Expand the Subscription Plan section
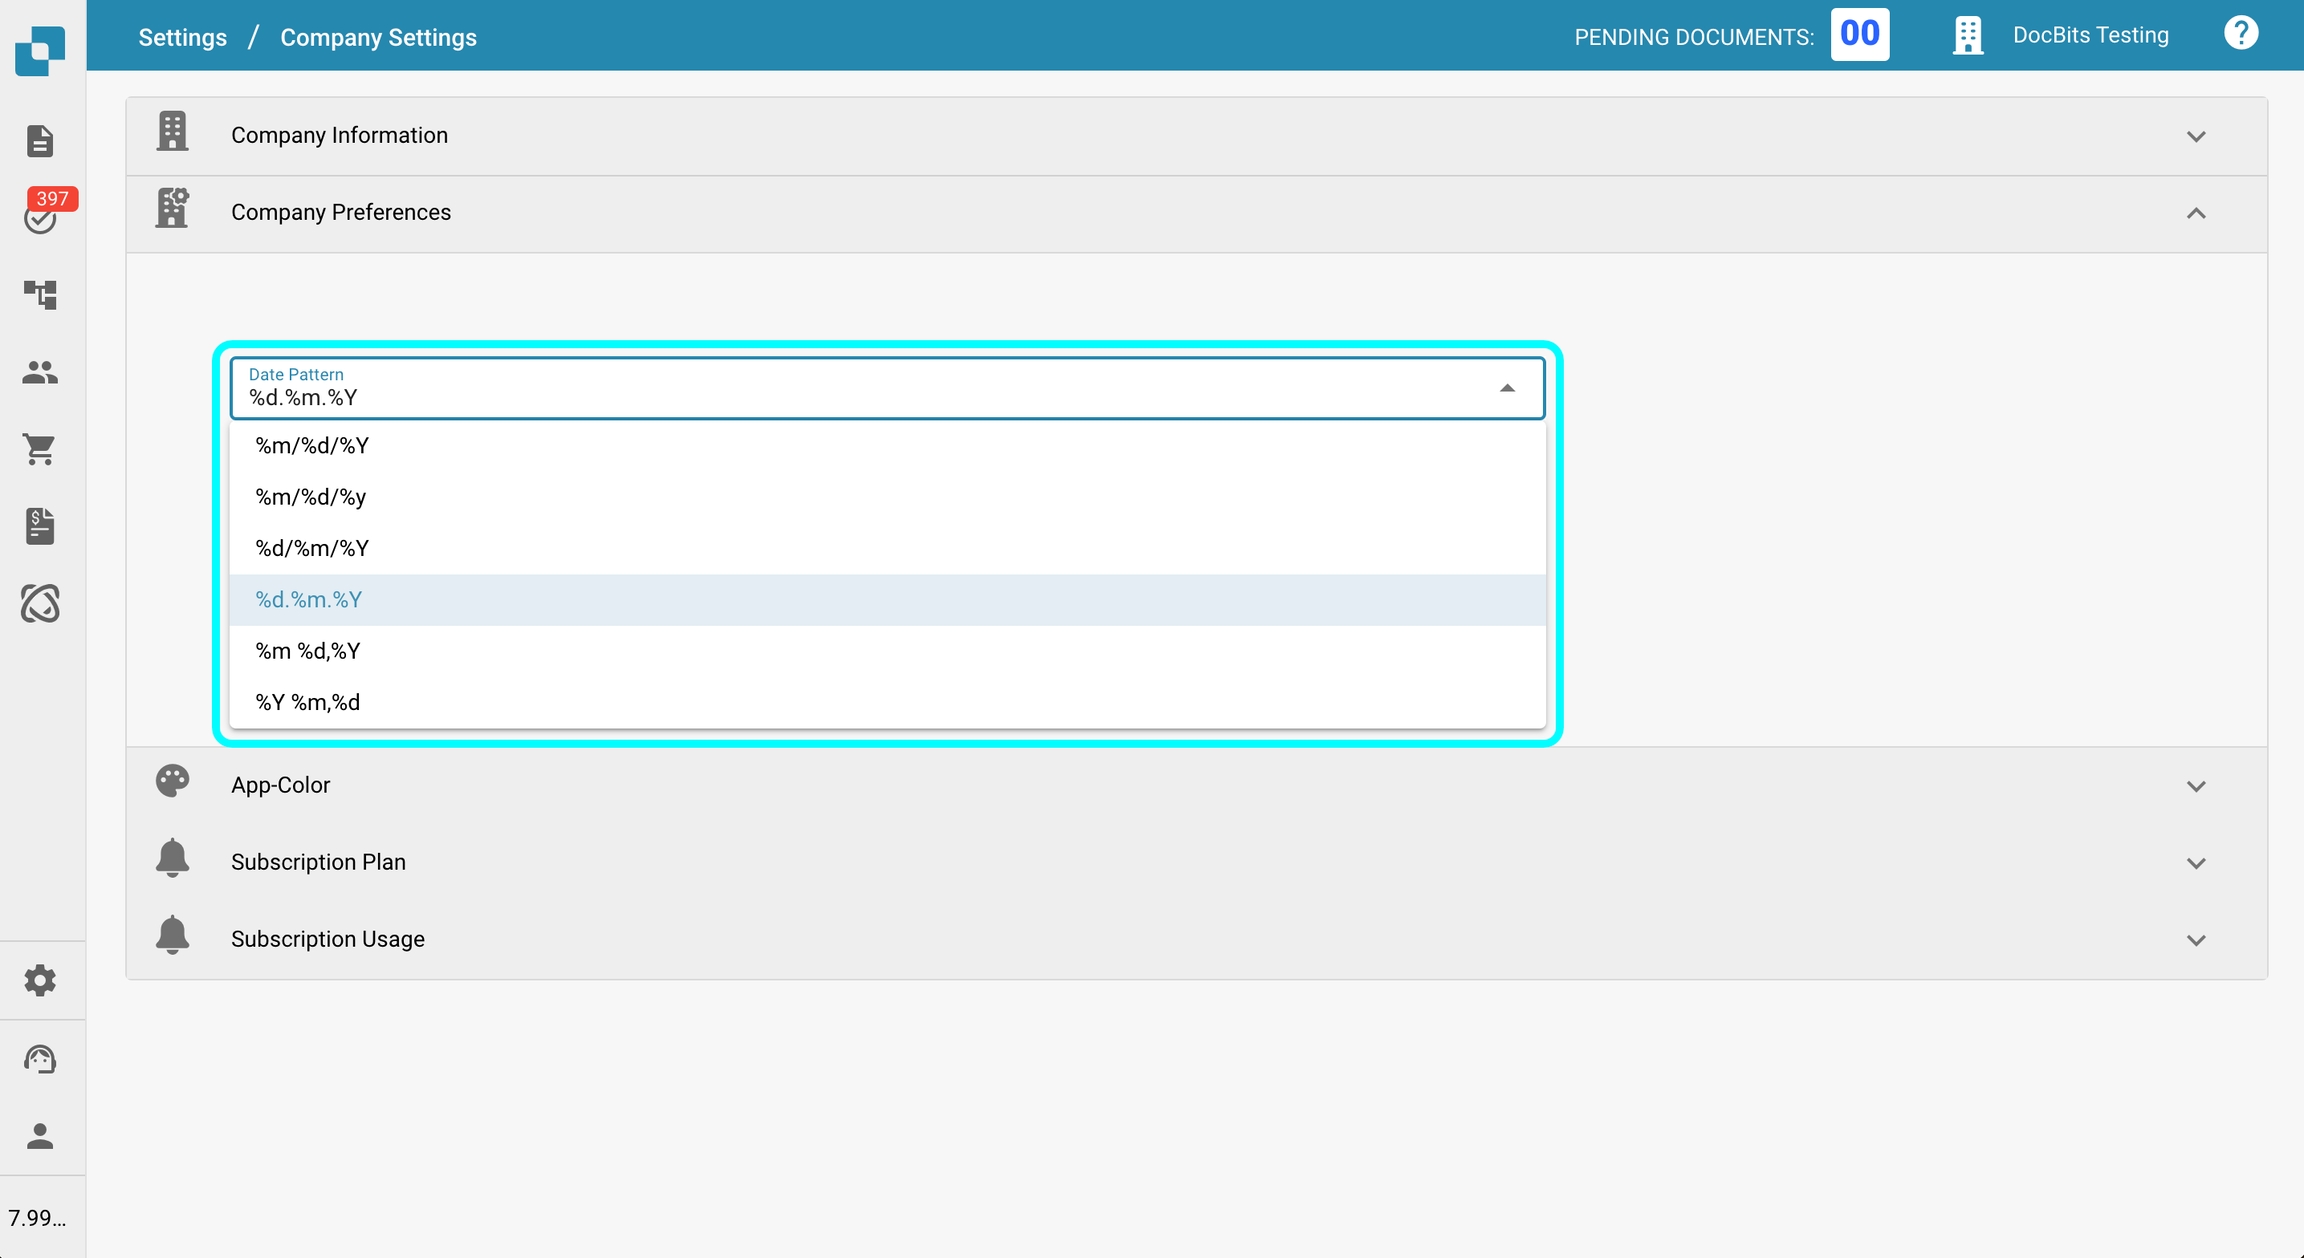The width and height of the screenshot is (2304, 1258). pyautogui.click(x=2195, y=863)
